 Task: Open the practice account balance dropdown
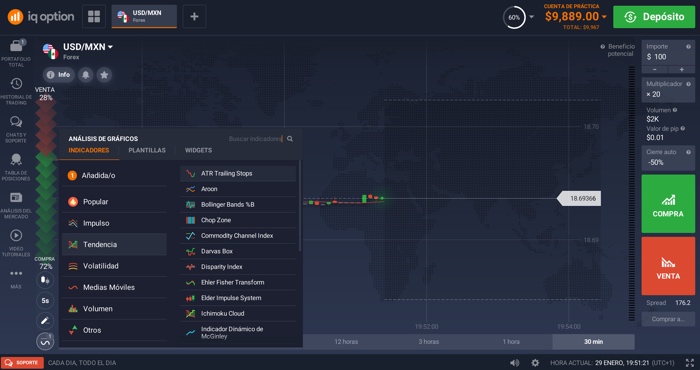604,17
